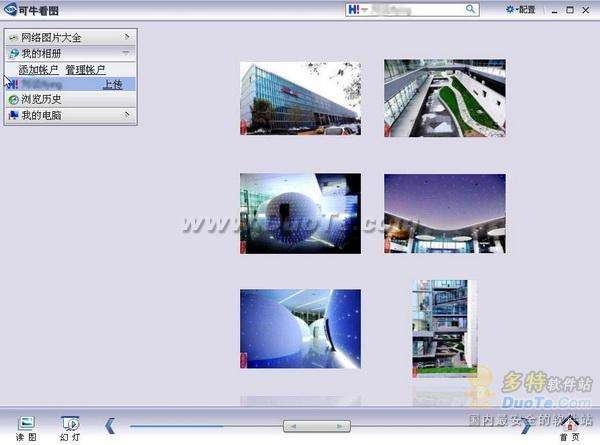Open 浏览历史 menu item
This screenshot has width=600, height=445.
[41, 99]
